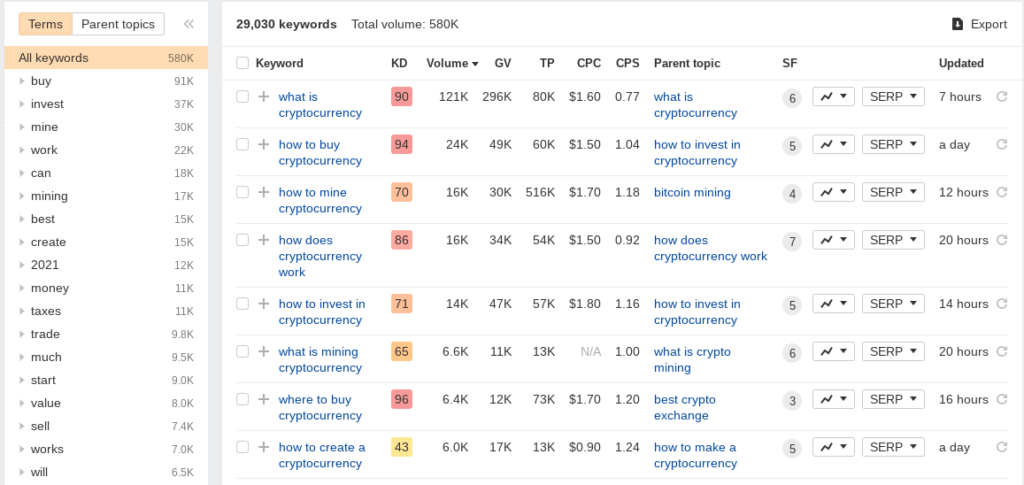Screen dimensions: 1024x485
Task: Click the Export button
Action: pyautogui.click(x=980, y=24)
